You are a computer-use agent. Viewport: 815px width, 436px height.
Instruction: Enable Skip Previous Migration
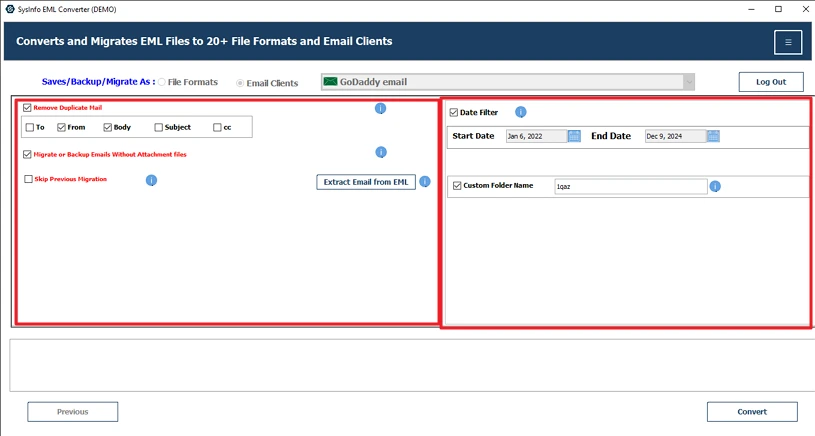[x=29, y=179]
